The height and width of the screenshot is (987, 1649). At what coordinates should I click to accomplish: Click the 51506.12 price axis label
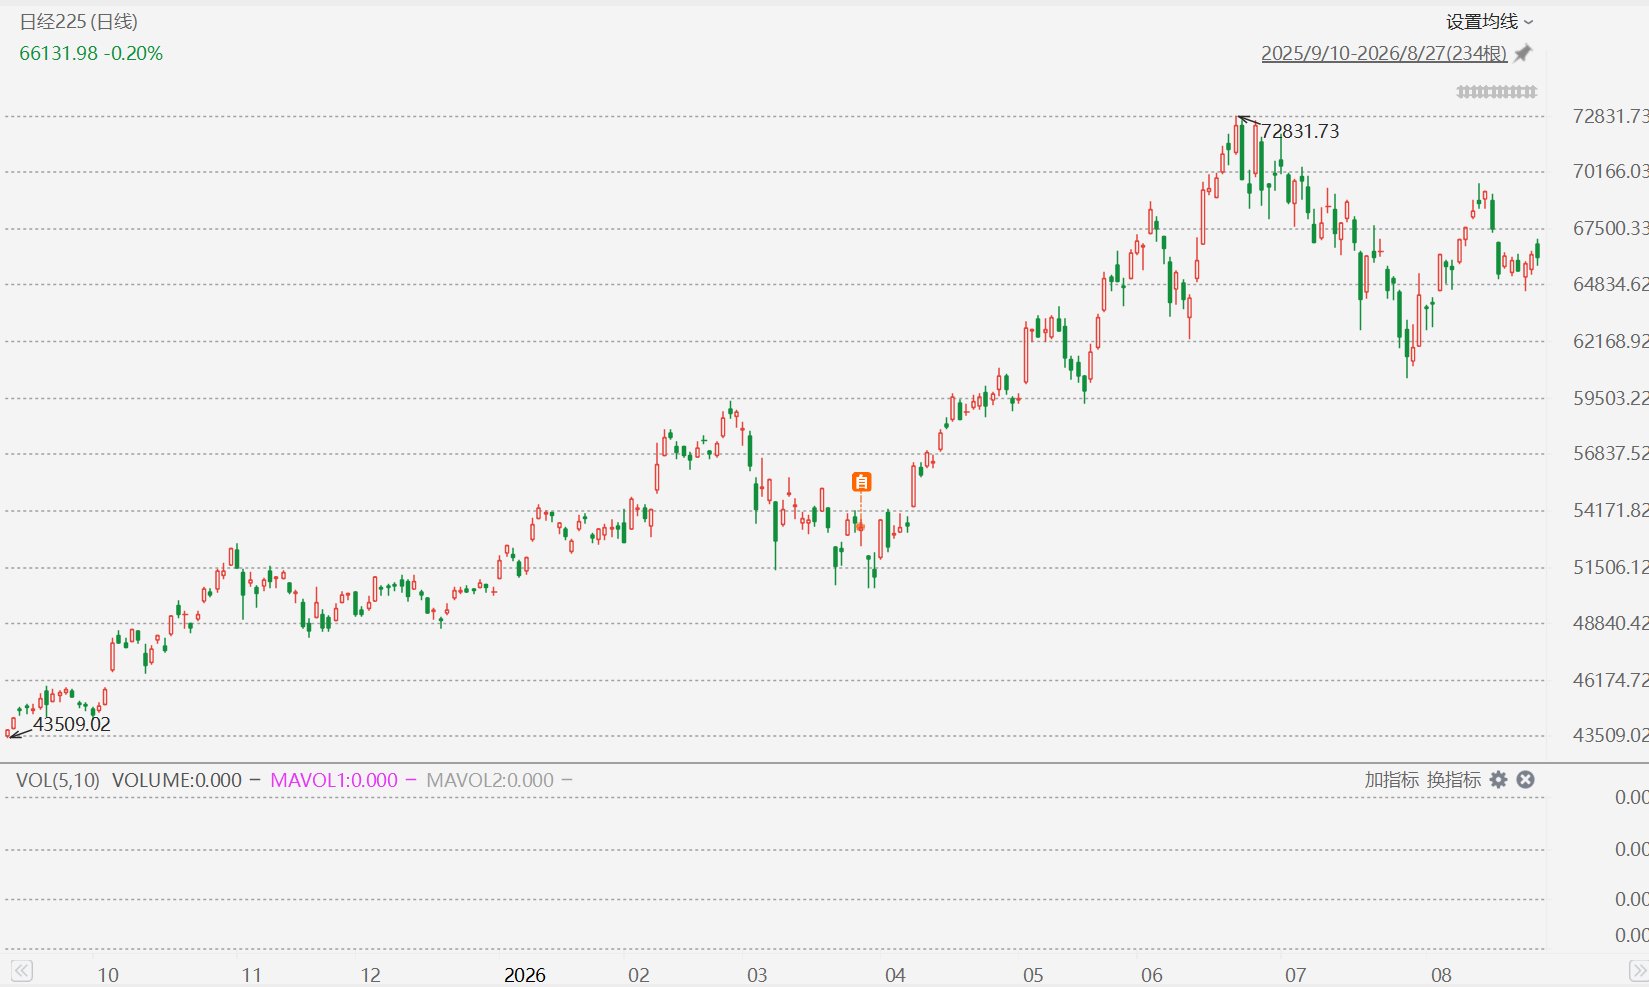(x=1610, y=567)
